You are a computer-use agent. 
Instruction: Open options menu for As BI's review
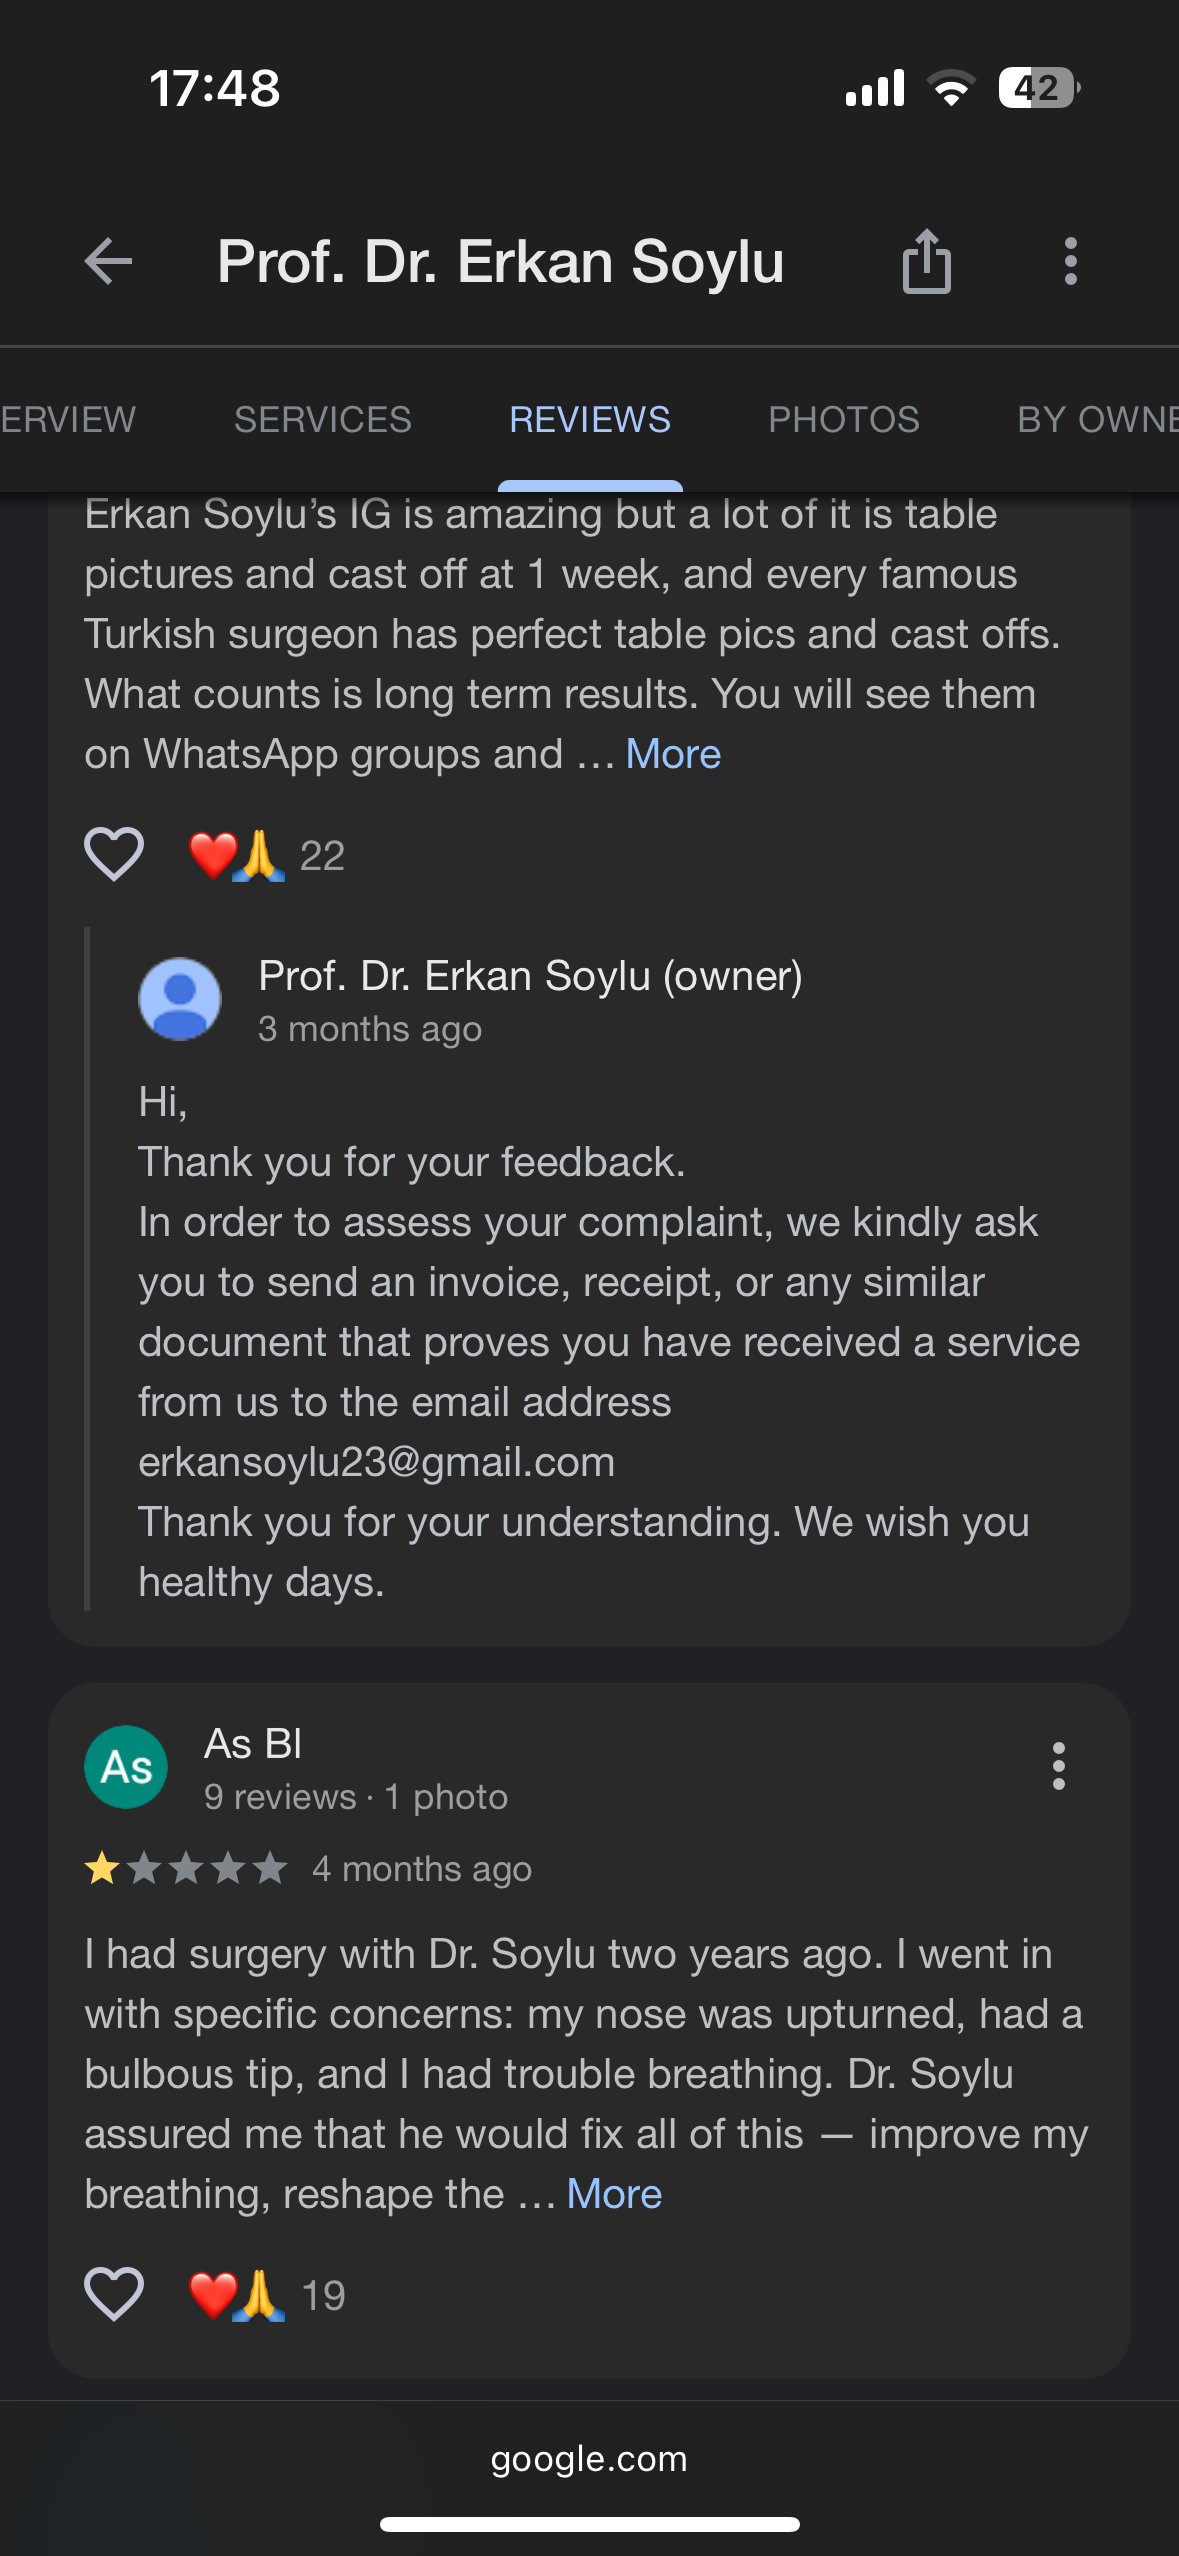point(1058,1766)
